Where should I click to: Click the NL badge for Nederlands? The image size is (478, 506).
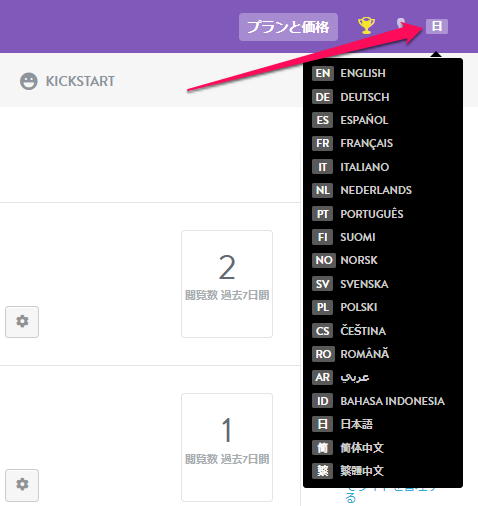click(x=322, y=190)
